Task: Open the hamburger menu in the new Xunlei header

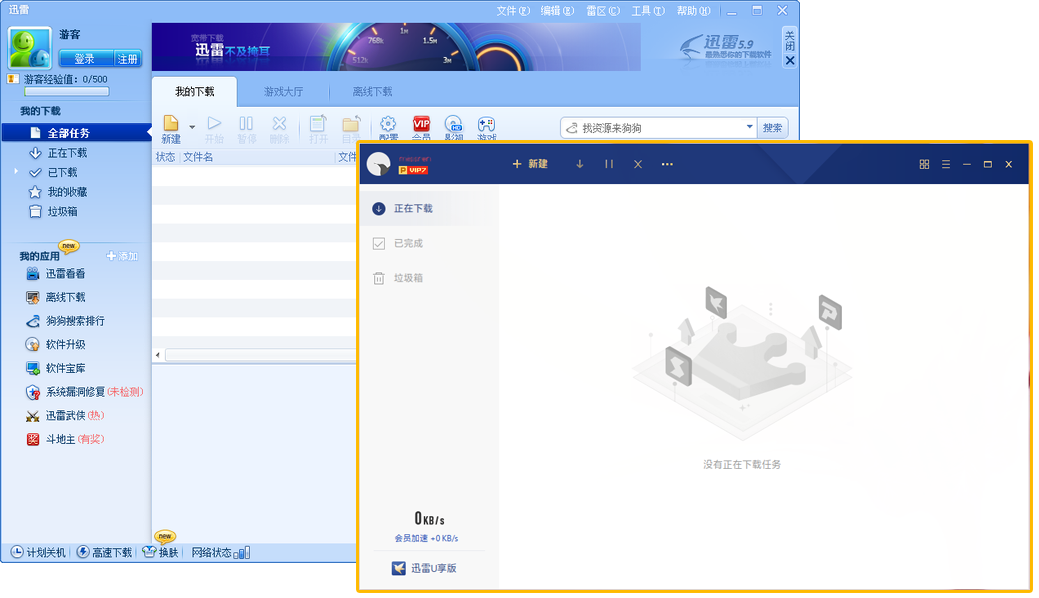Action: (946, 164)
